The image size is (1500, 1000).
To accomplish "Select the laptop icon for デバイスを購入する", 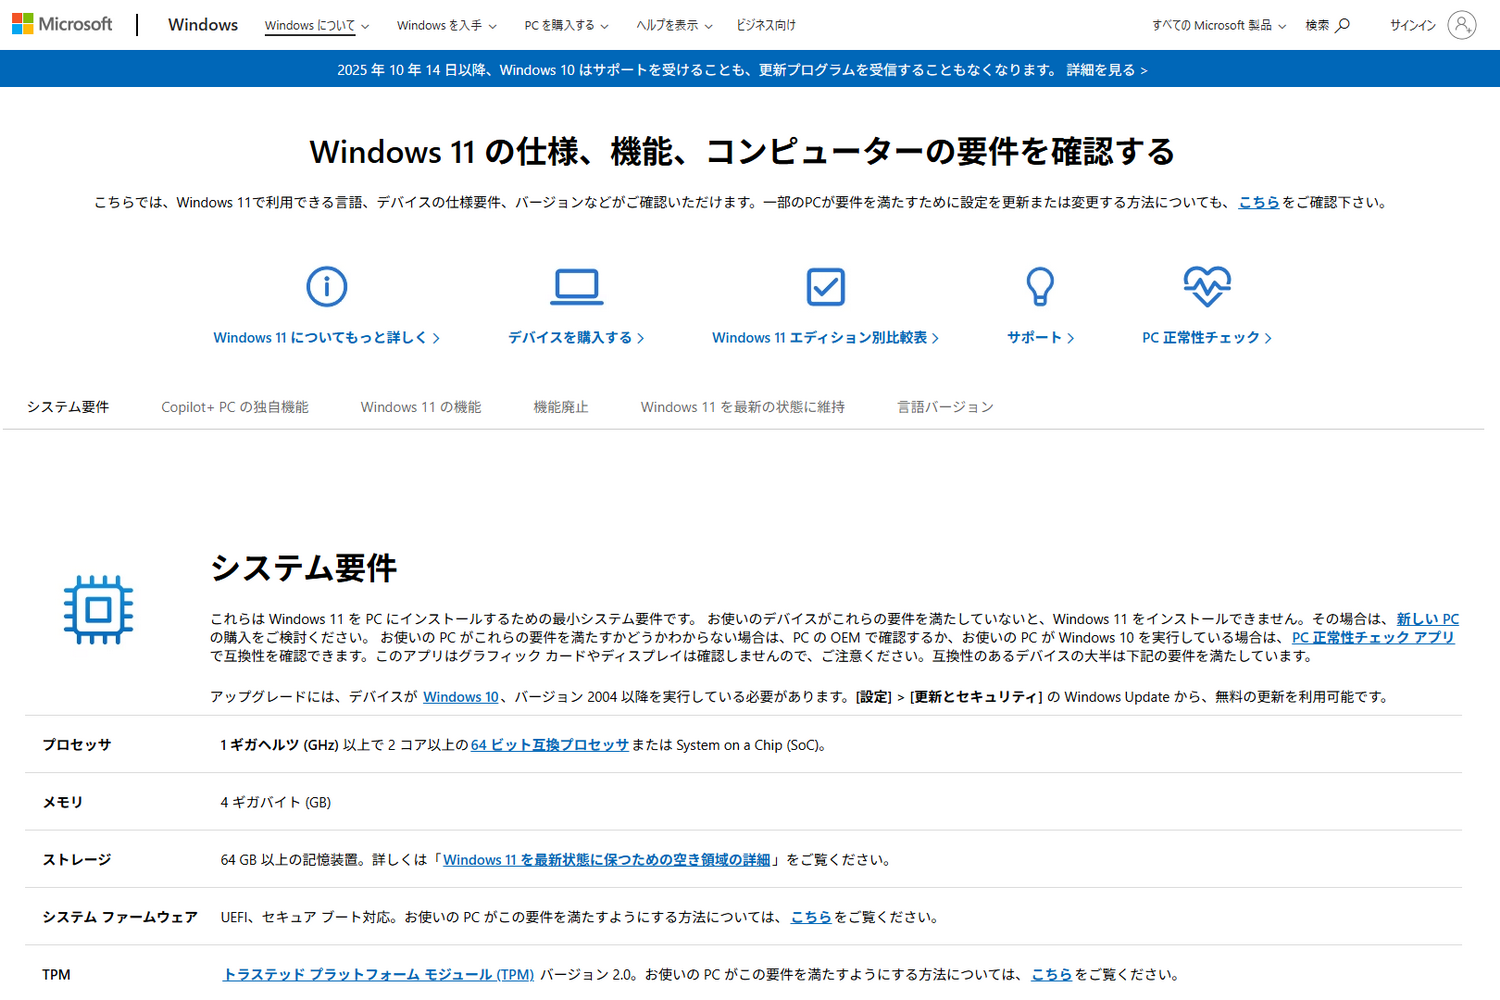I will [575, 287].
